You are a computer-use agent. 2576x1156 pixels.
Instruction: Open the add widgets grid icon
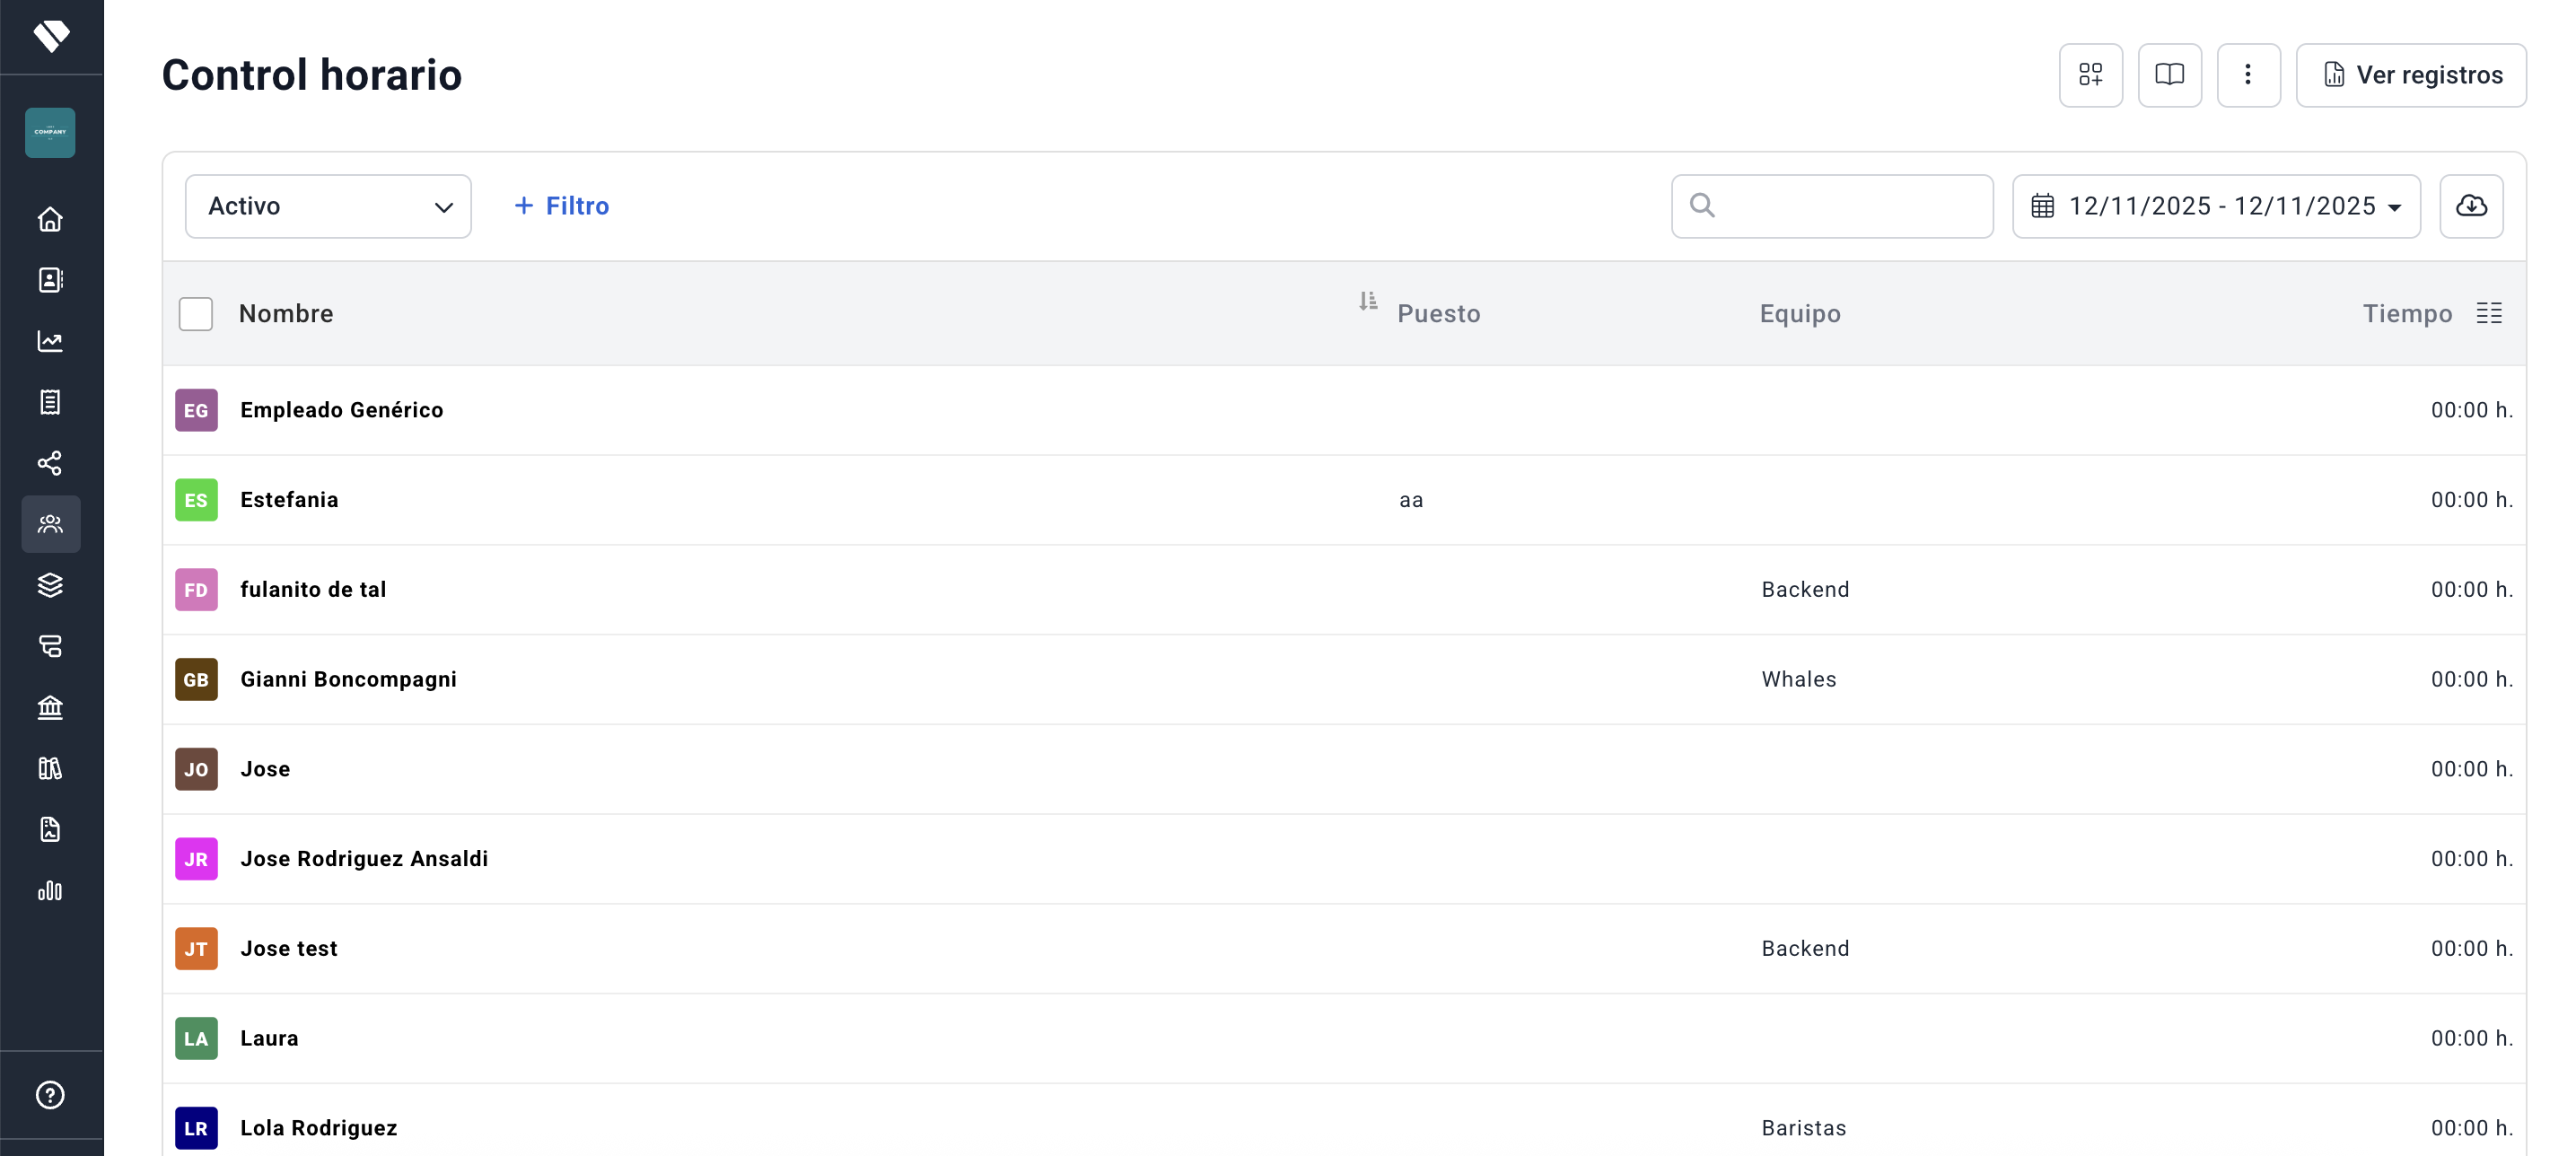[2090, 75]
